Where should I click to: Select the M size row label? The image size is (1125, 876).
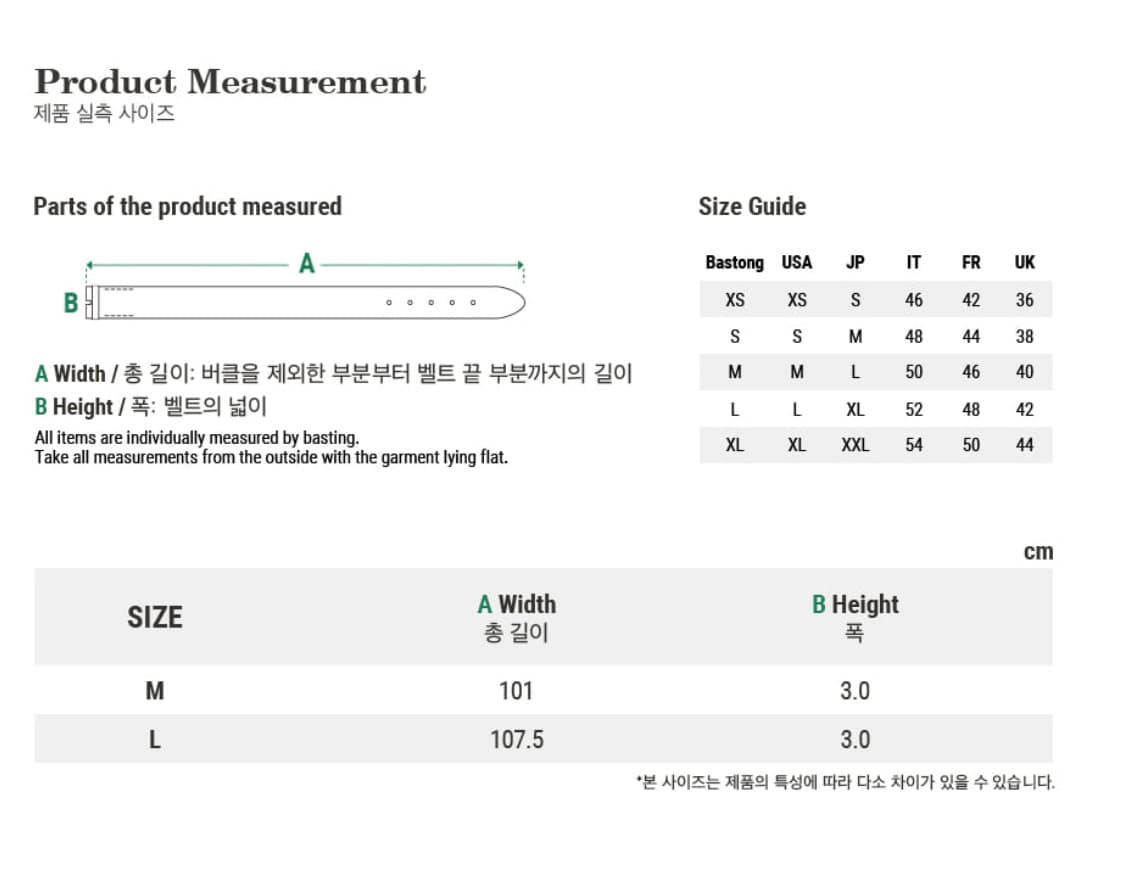pos(154,691)
